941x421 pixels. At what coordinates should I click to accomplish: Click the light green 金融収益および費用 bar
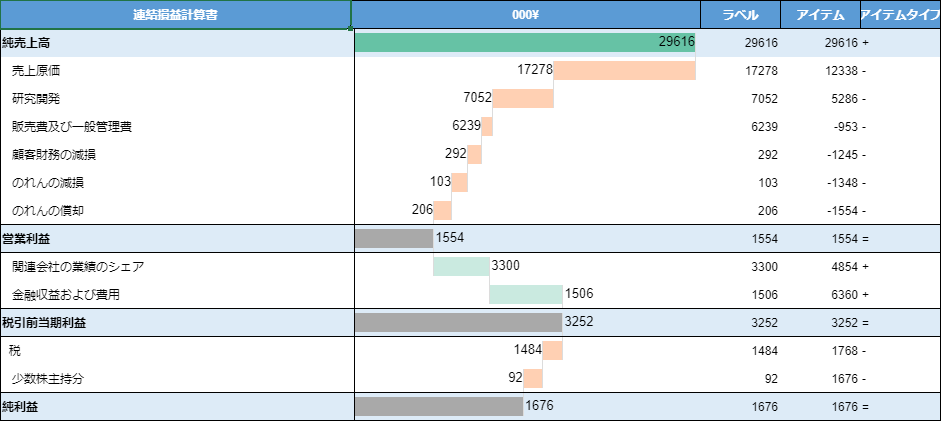[525, 294]
